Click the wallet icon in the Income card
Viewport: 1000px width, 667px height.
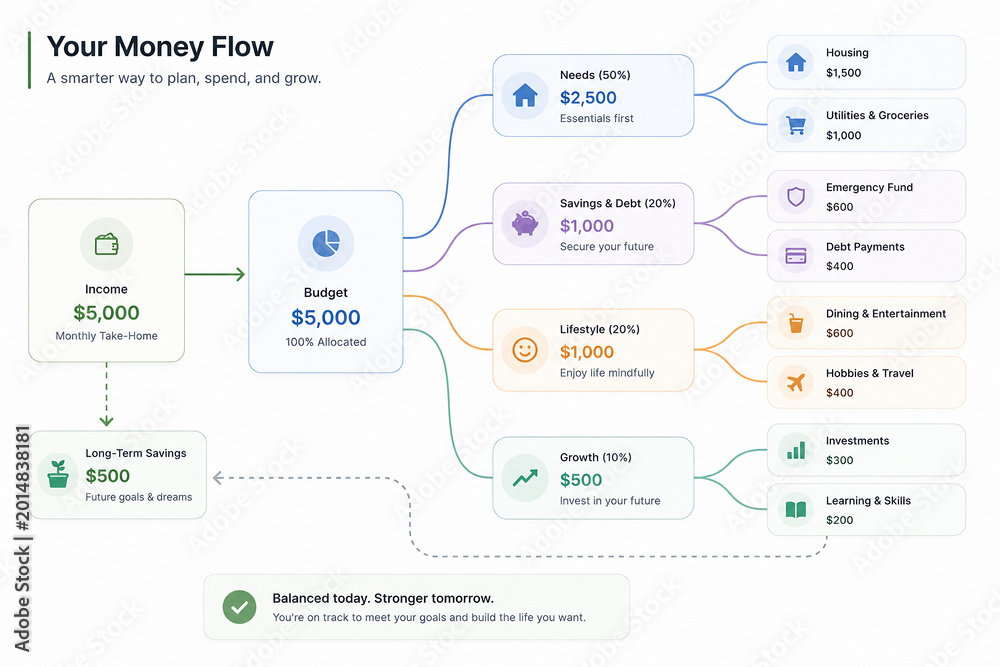[107, 244]
